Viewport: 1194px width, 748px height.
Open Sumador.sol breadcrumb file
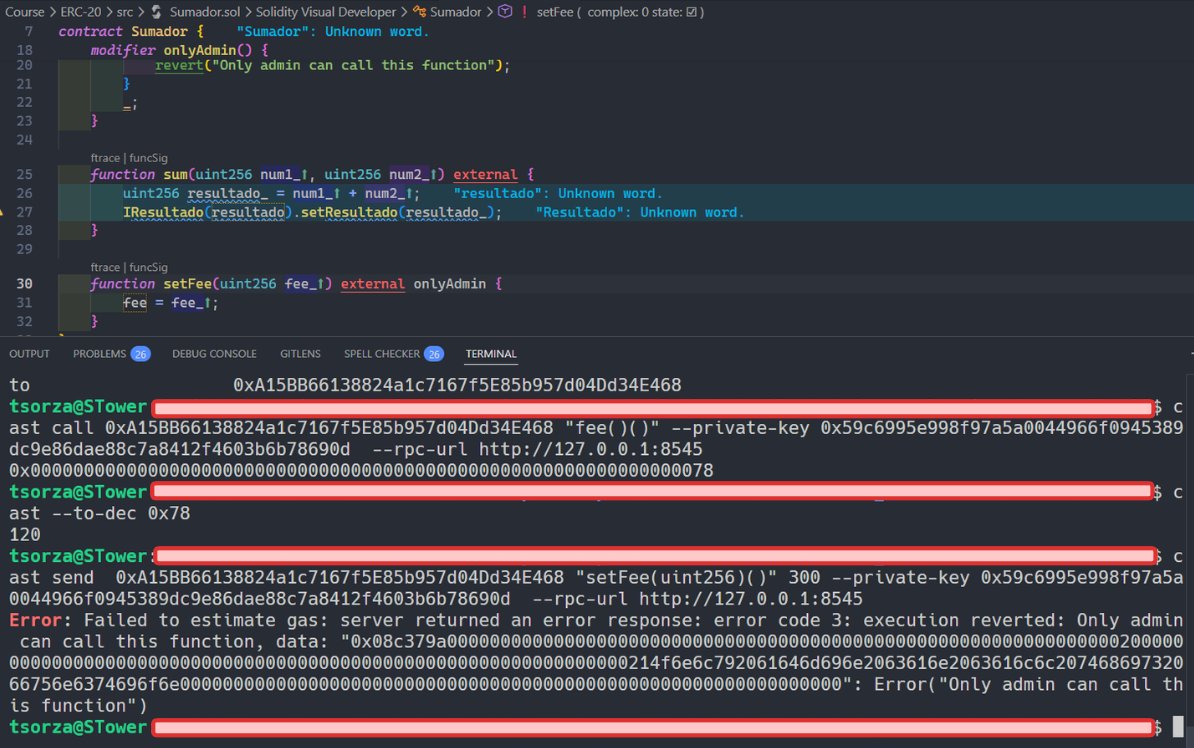pos(205,11)
